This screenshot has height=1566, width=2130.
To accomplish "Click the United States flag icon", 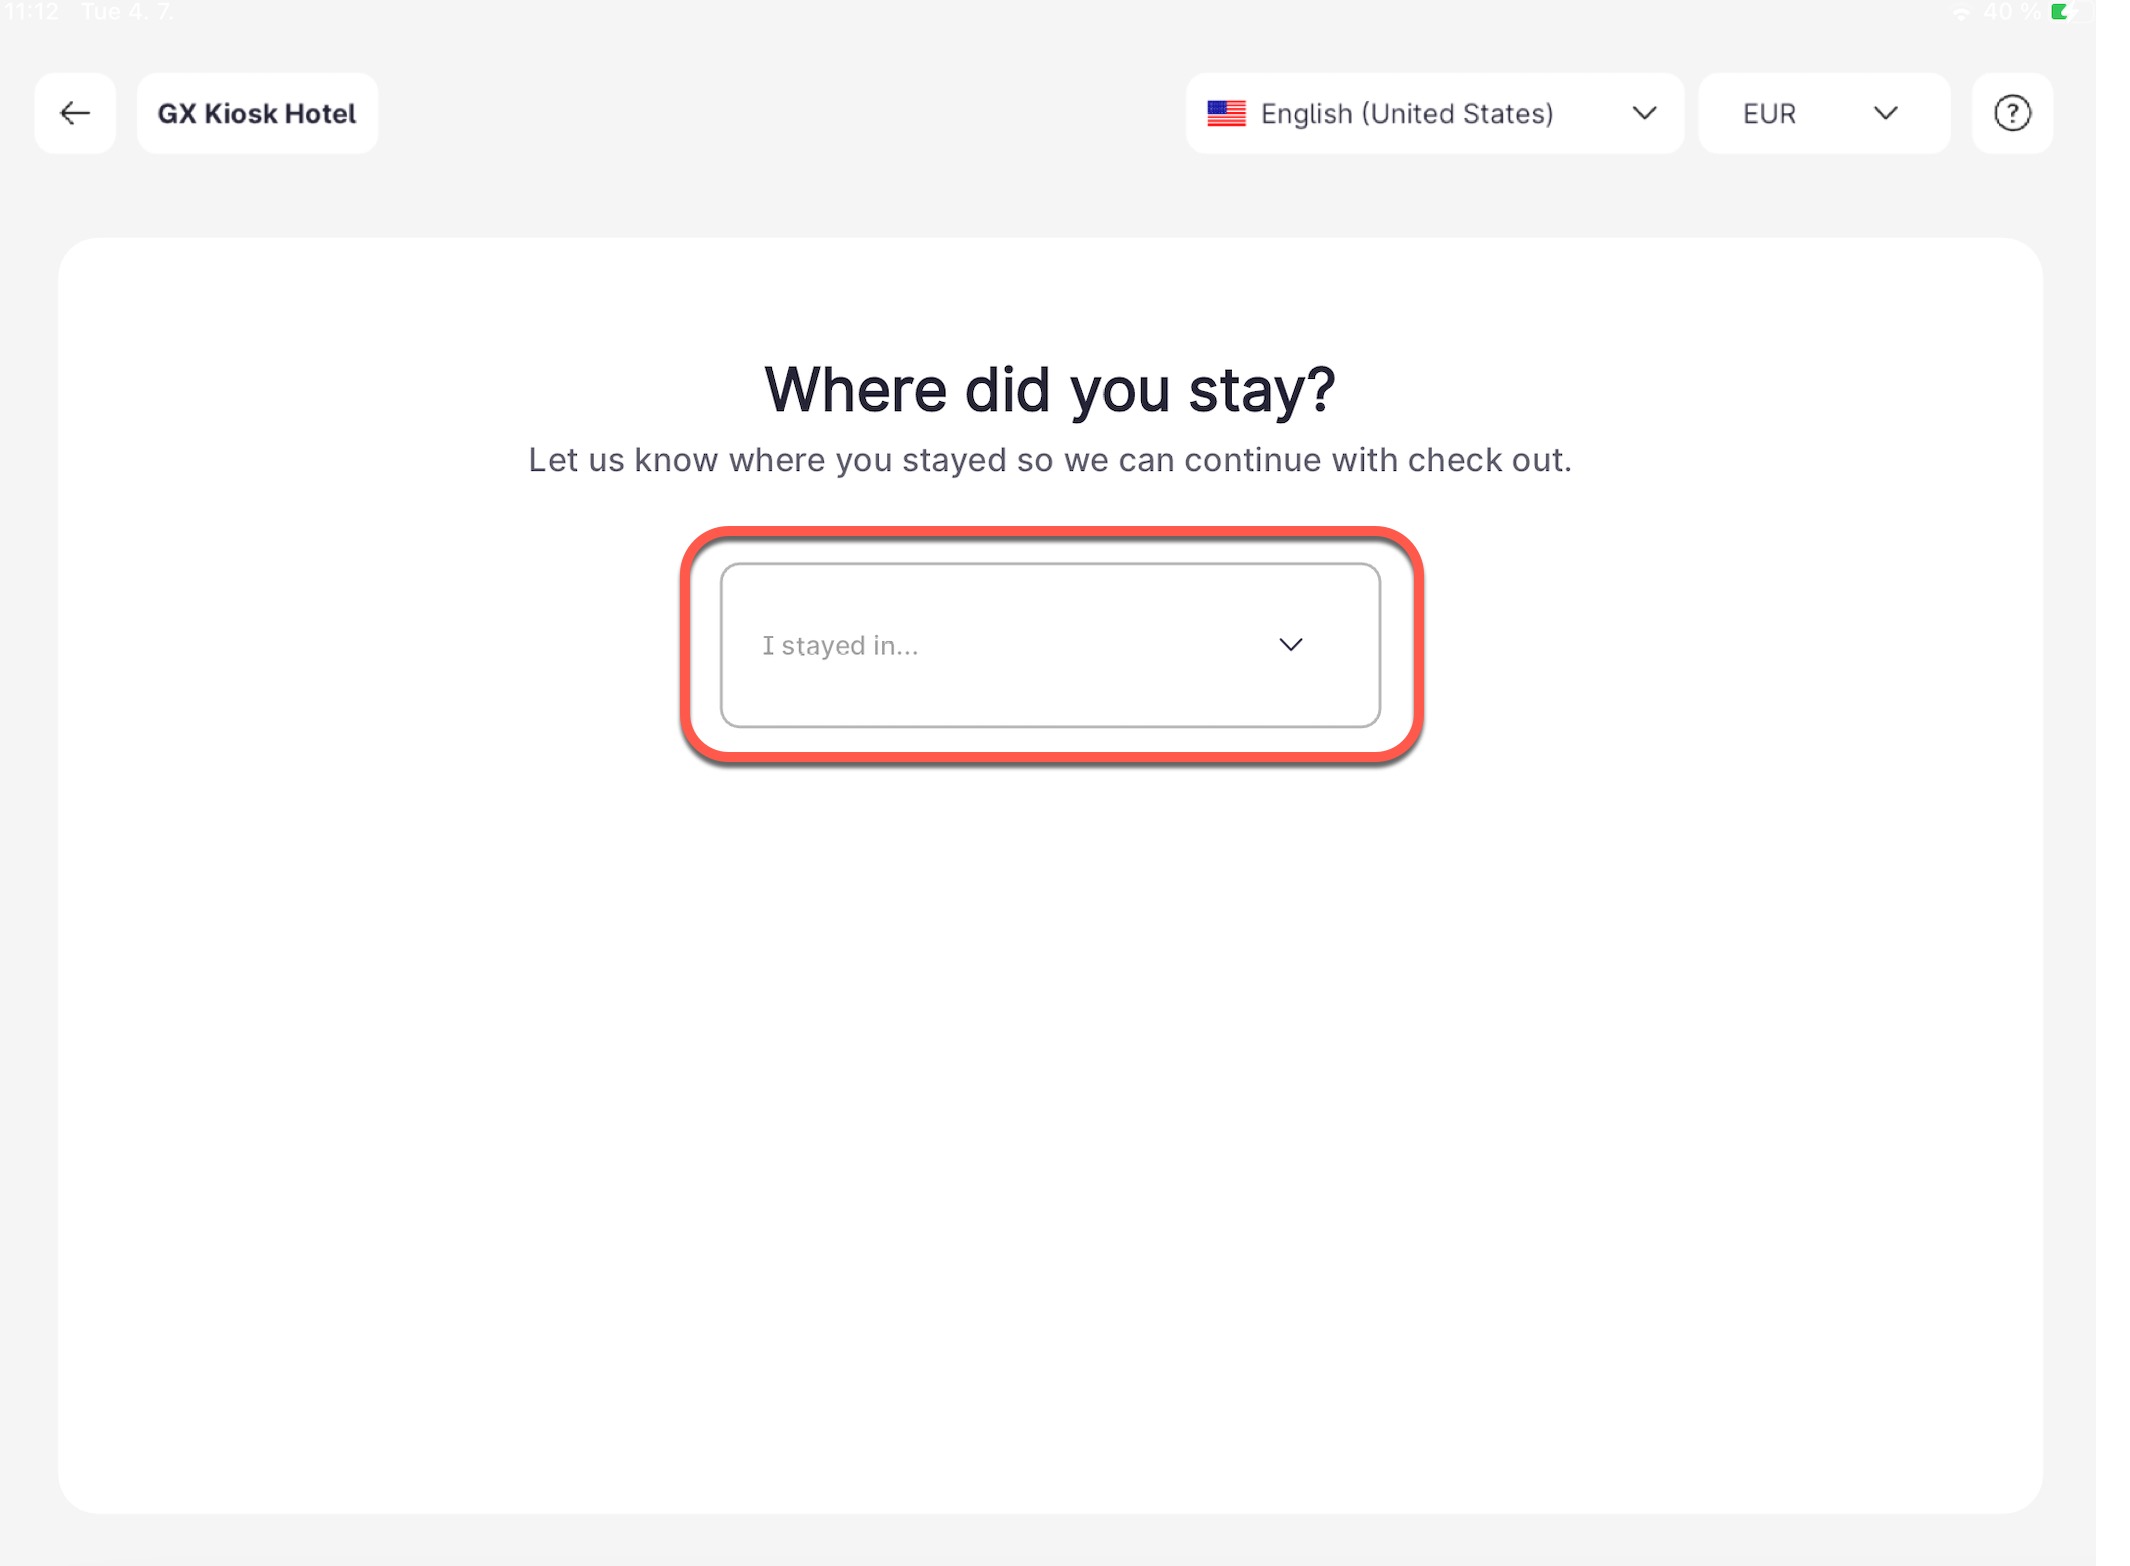I will point(1226,114).
